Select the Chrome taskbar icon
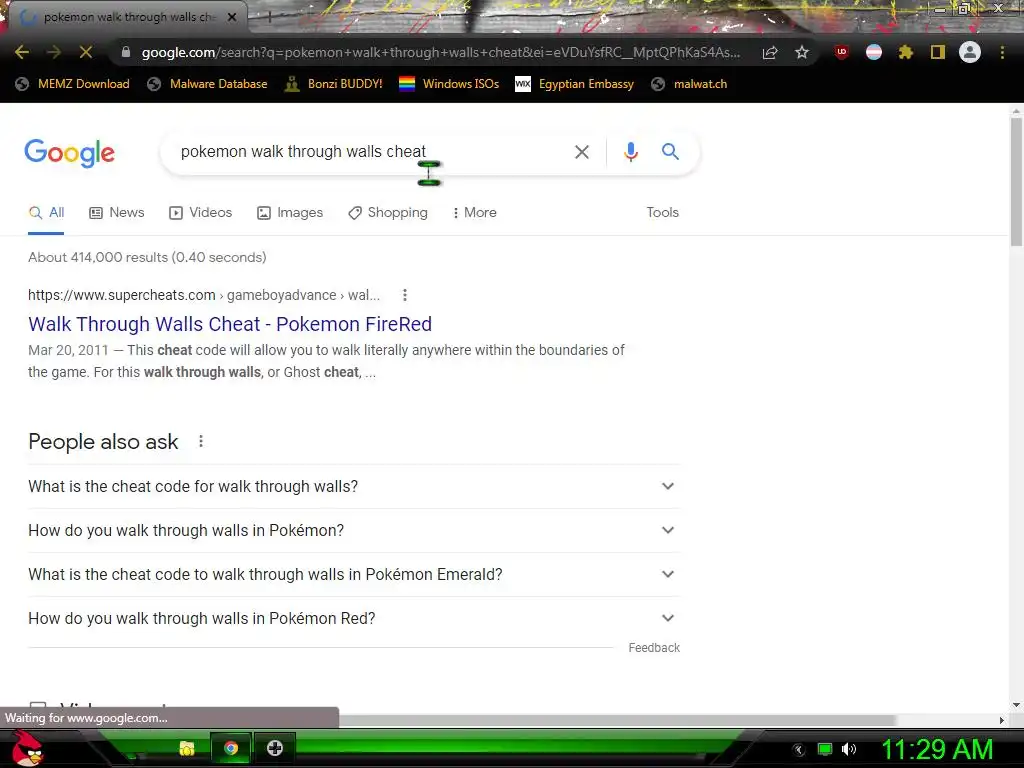Image resolution: width=1024 pixels, height=768 pixels. click(x=231, y=748)
